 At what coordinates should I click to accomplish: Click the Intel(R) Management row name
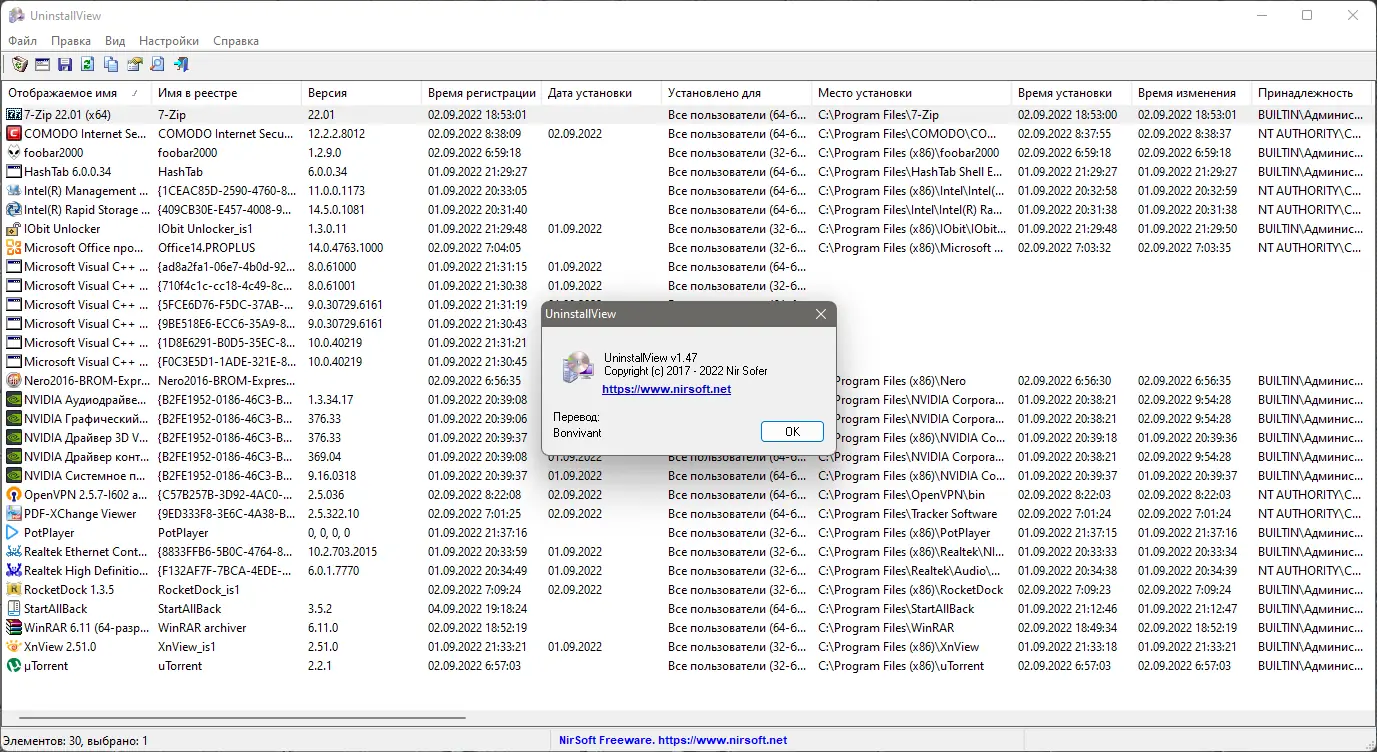(85, 191)
